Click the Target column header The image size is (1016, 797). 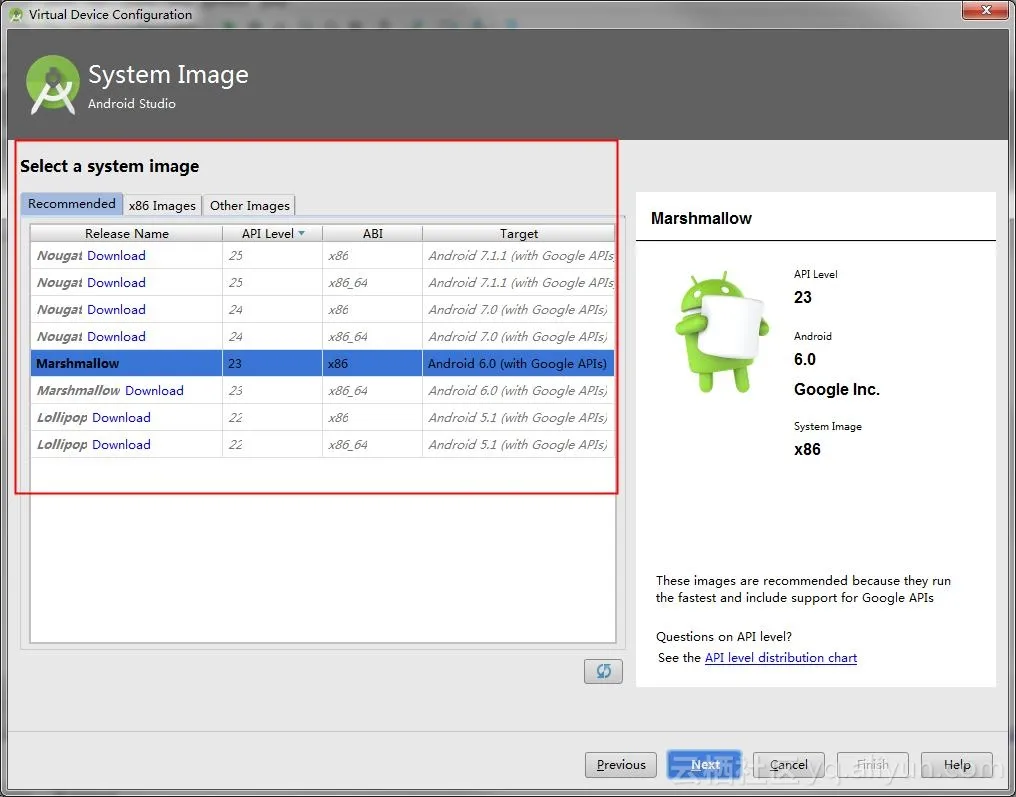pyautogui.click(x=518, y=233)
